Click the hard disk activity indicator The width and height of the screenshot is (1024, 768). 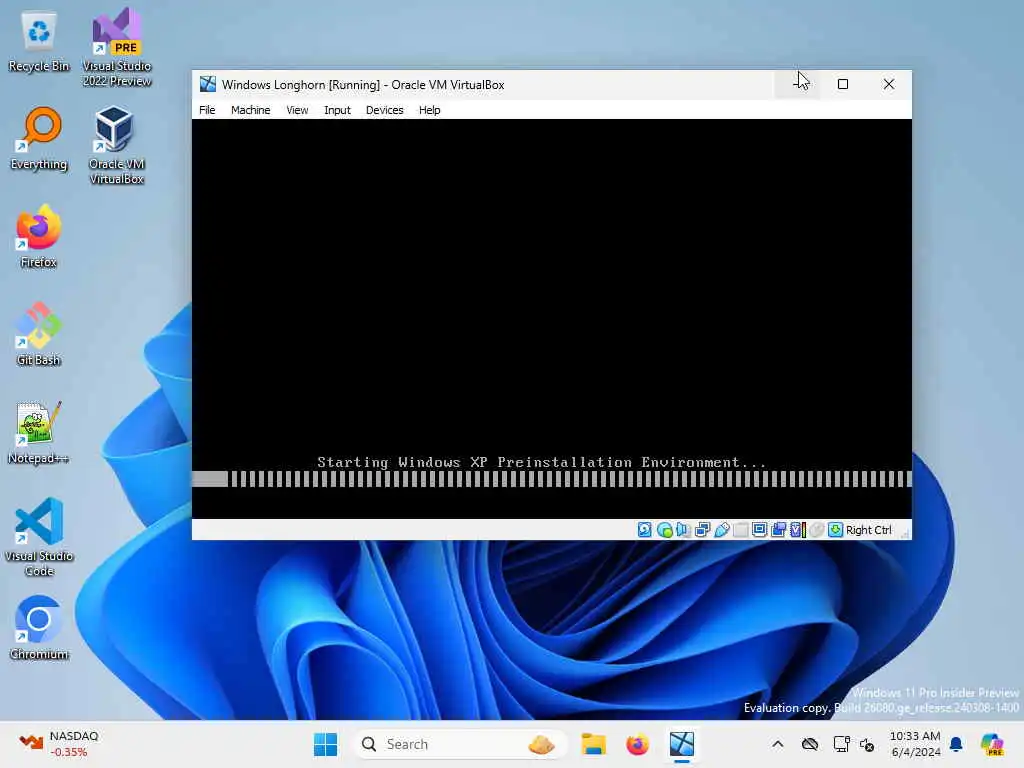tap(645, 530)
